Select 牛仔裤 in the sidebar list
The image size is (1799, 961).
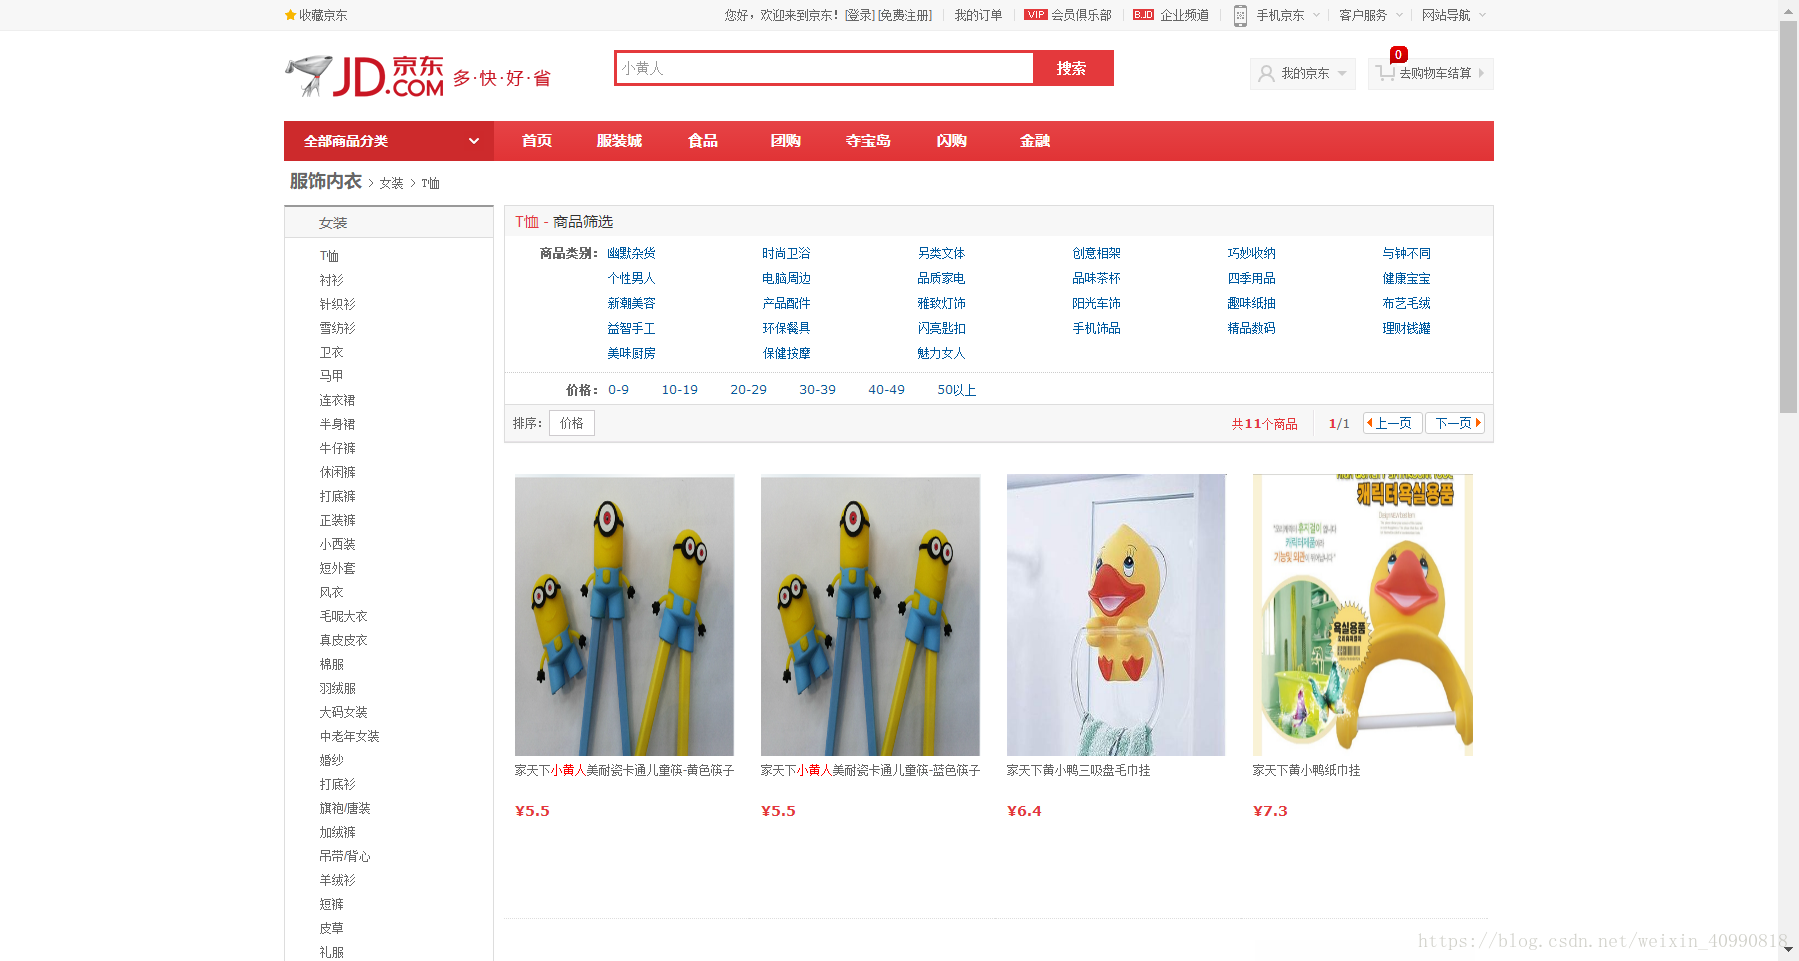click(x=337, y=448)
